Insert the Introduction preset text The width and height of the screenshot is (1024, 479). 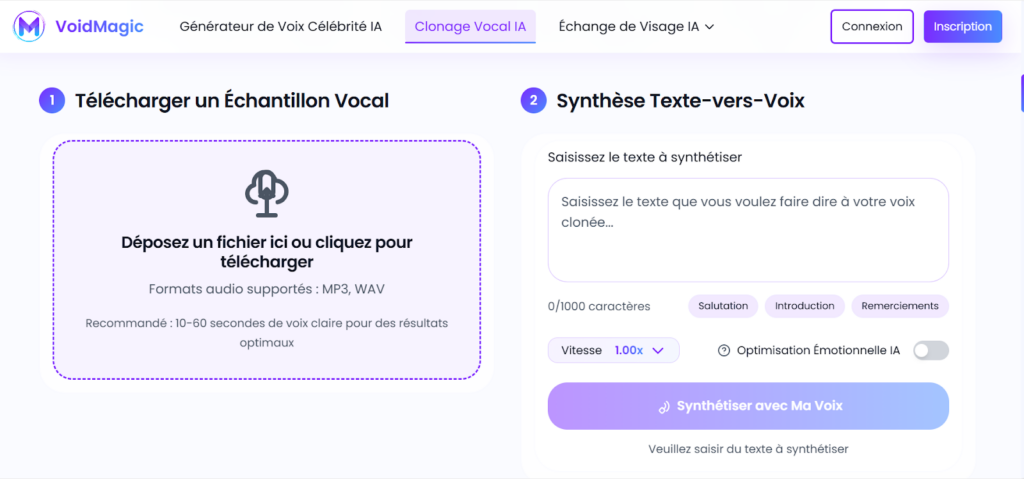[x=805, y=306]
